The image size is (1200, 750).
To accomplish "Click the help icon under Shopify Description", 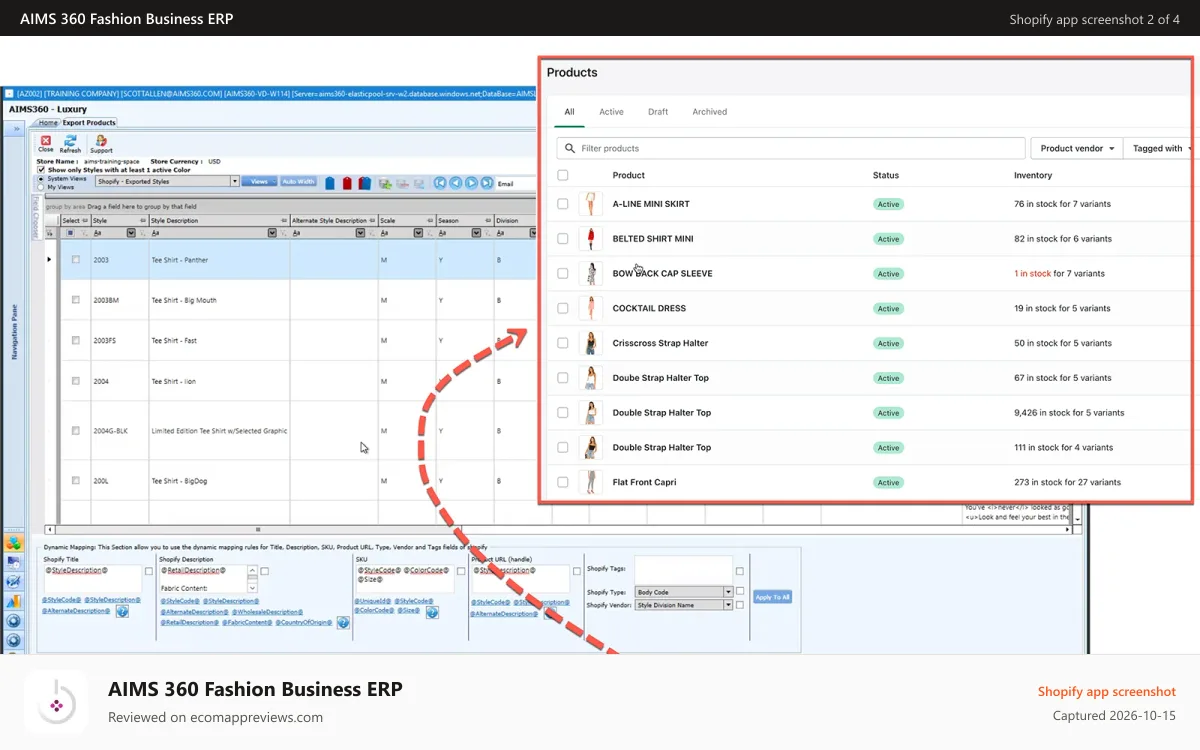I will click(343, 622).
